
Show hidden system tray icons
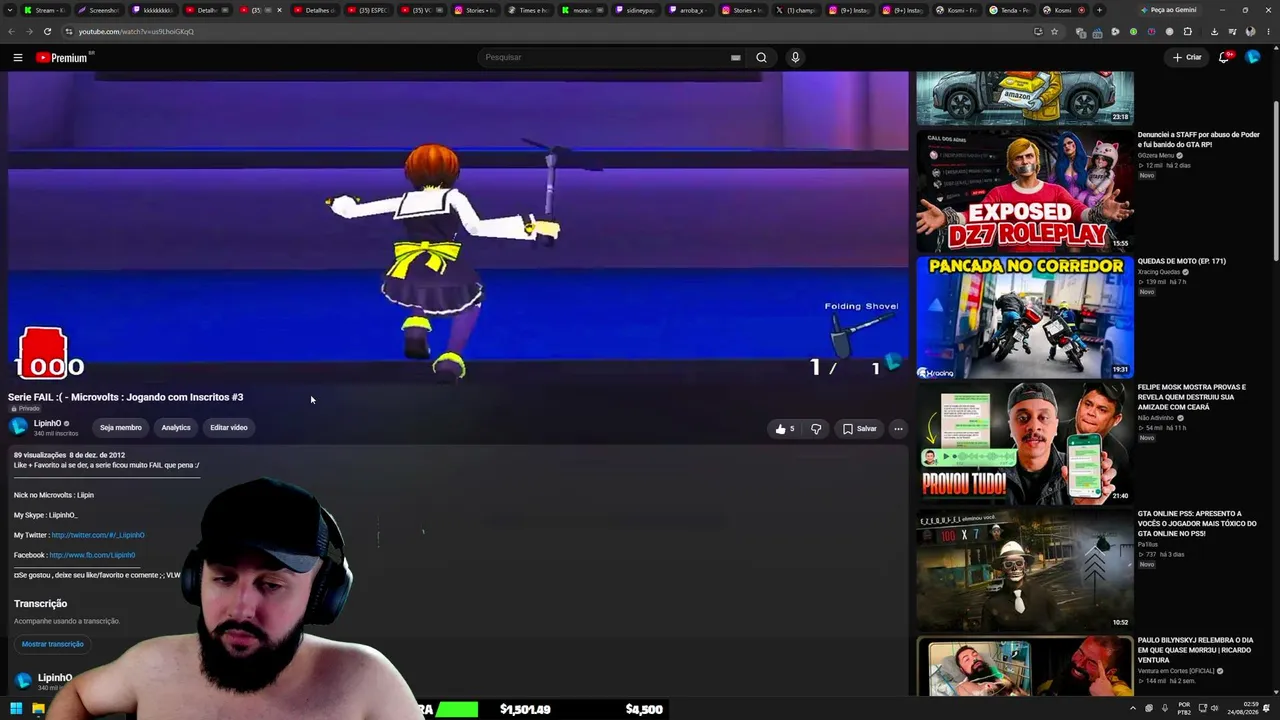(x=1133, y=708)
